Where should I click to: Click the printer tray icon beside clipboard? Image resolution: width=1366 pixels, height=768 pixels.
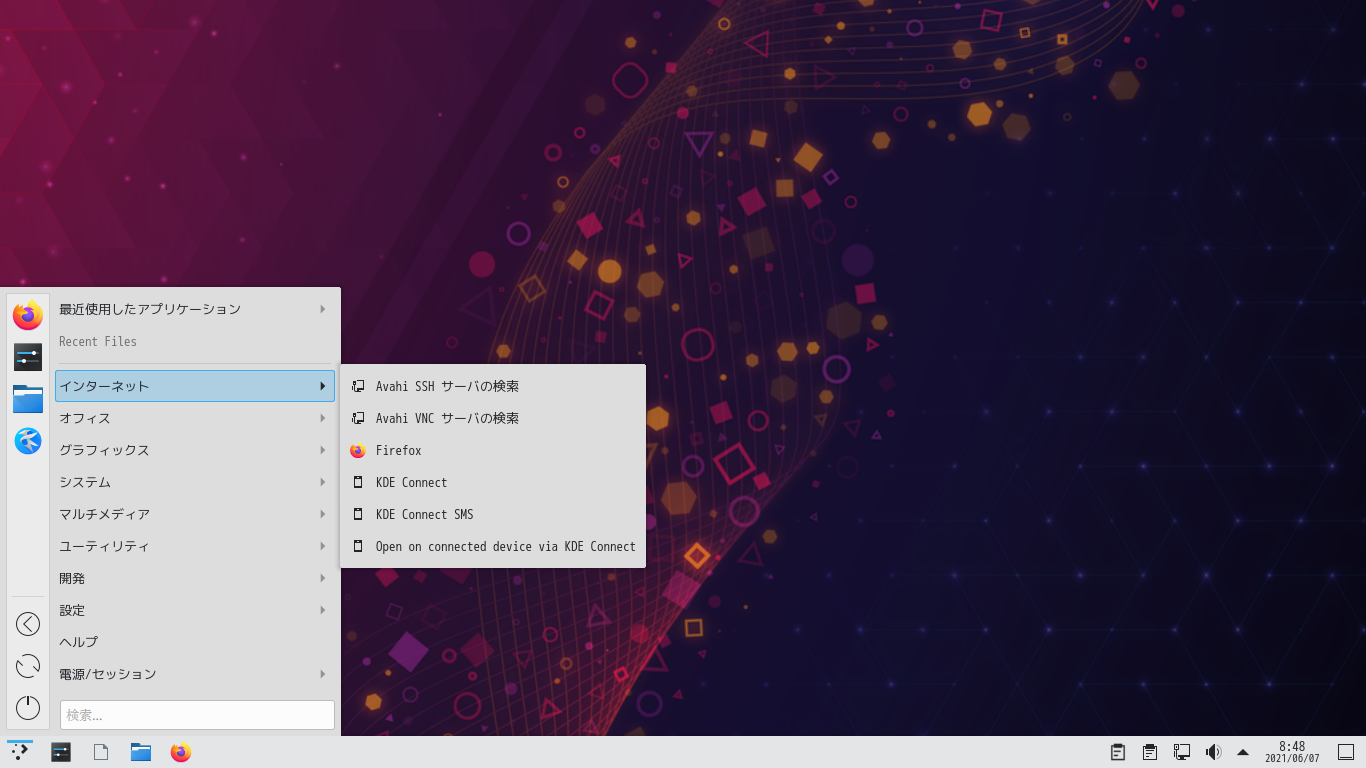coord(1150,752)
